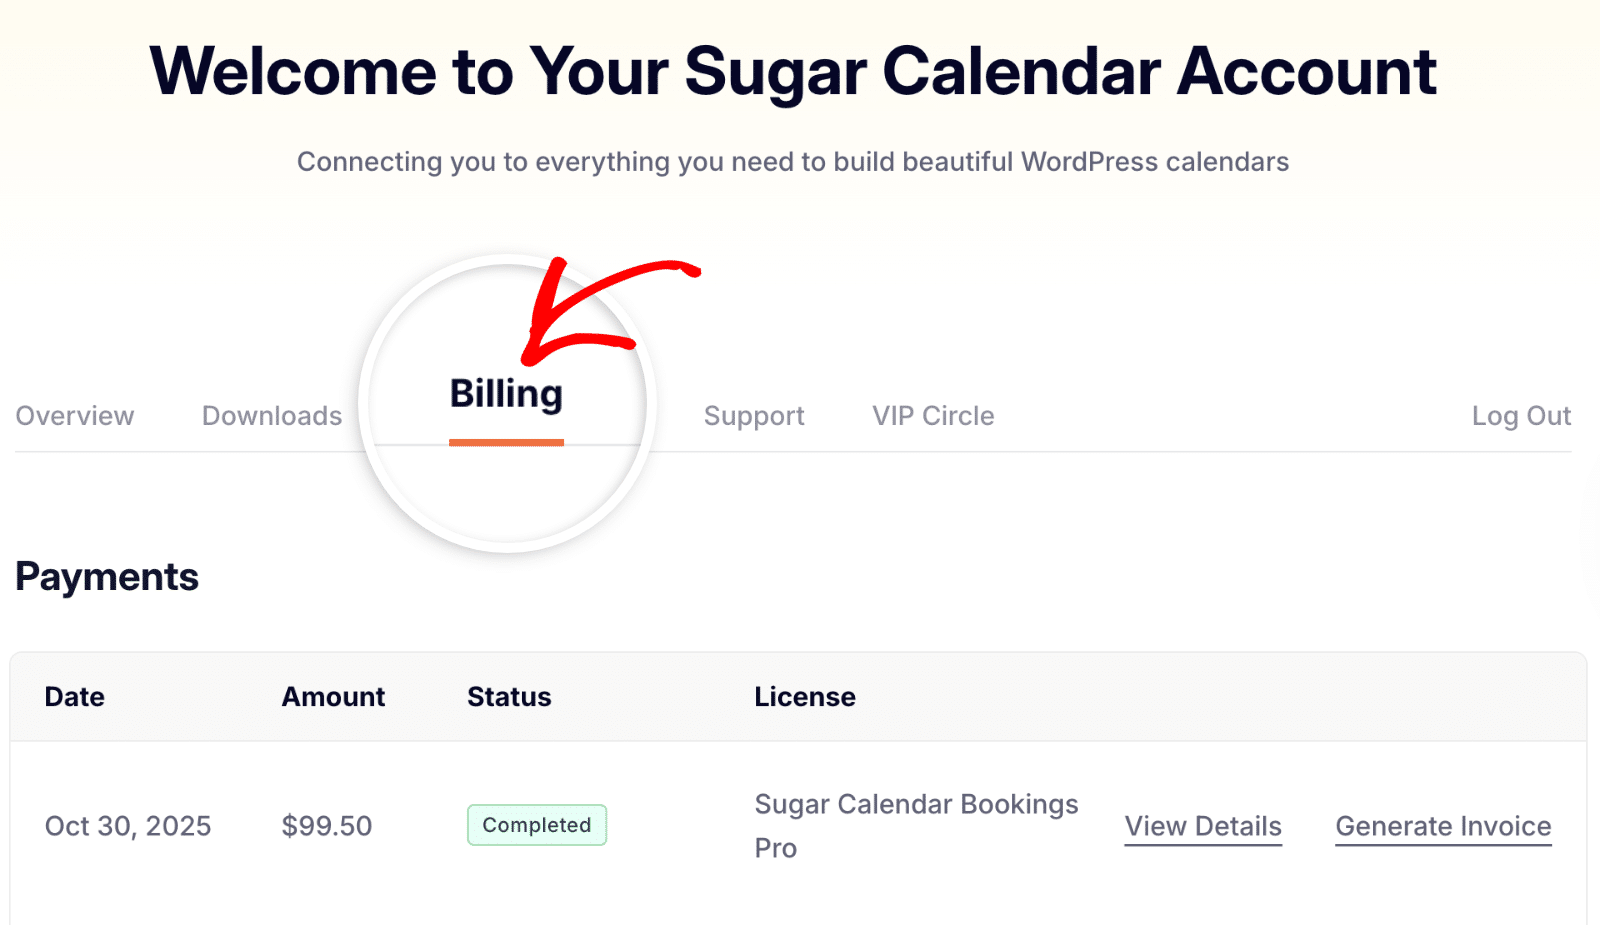Click the Payments section heading

pyautogui.click(x=106, y=577)
